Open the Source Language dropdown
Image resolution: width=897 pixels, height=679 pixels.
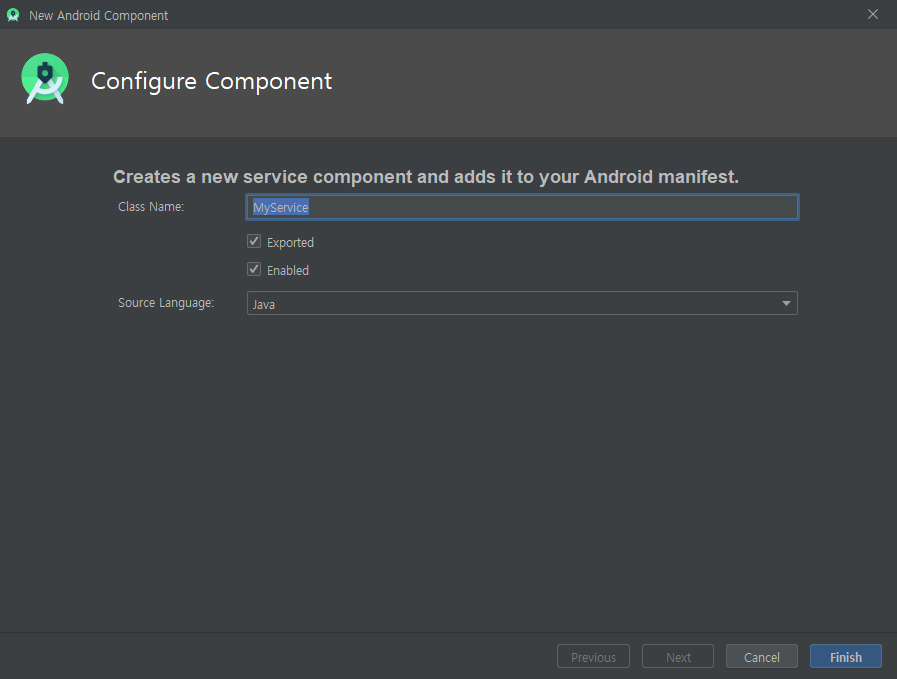click(522, 303)
